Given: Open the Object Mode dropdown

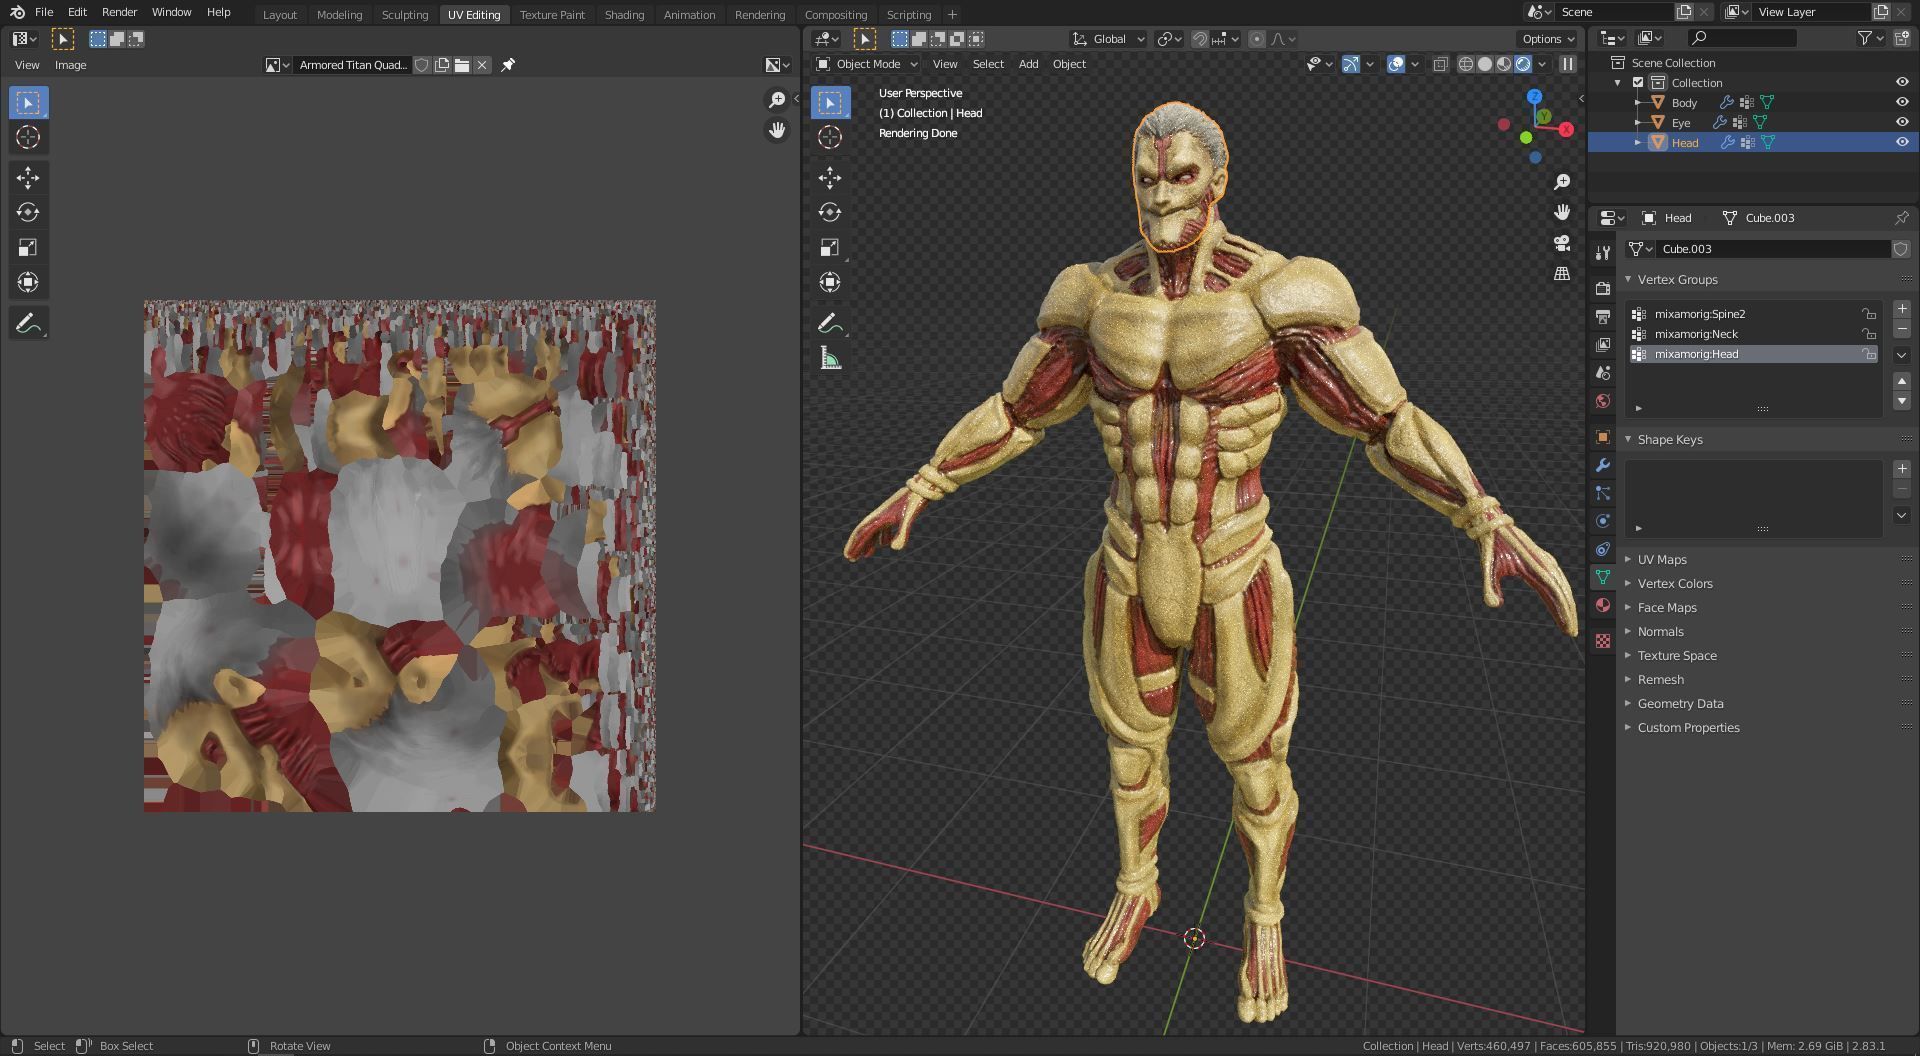Looking at the screenshot, I should [x=866, y=64].
